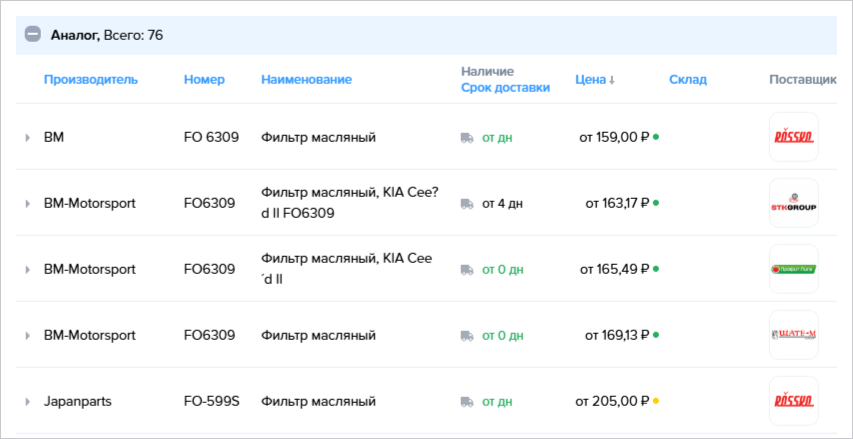Image resolution: width=853 pixels, height=439 pixels.
Task: Sort by Производитель column header
Action: tap(91, 80)
